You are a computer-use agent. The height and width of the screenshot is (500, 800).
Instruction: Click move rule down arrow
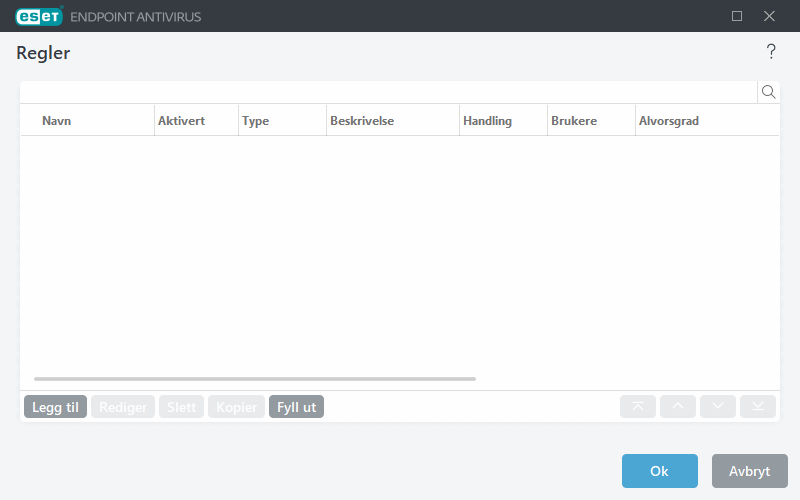pos(718,406)
